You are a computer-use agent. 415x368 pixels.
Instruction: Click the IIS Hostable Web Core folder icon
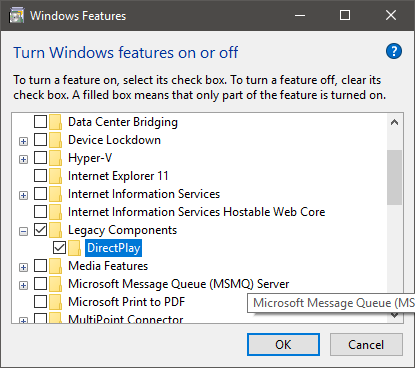coord(55,212)
